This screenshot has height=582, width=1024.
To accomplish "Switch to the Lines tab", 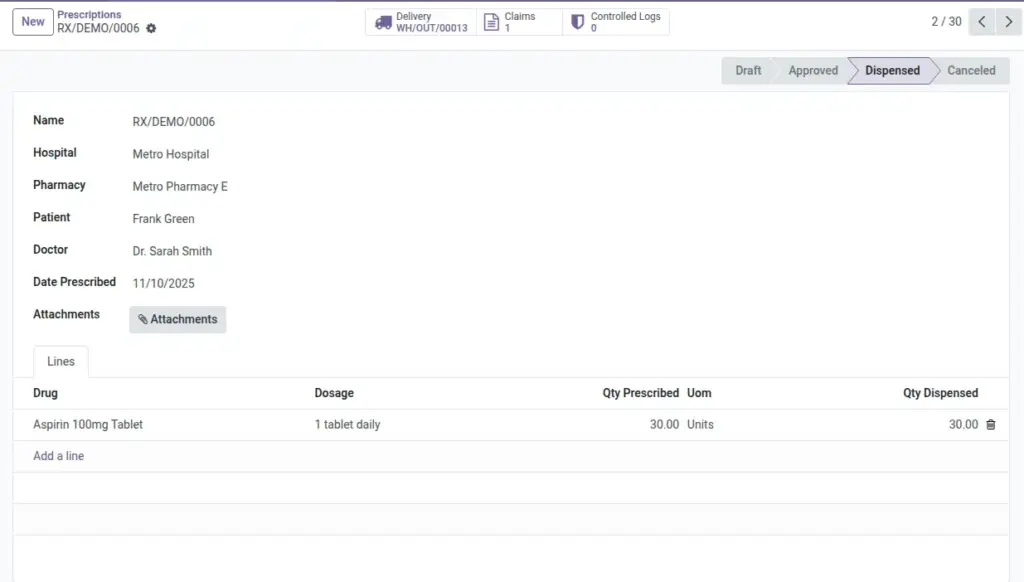I will 61,361.
